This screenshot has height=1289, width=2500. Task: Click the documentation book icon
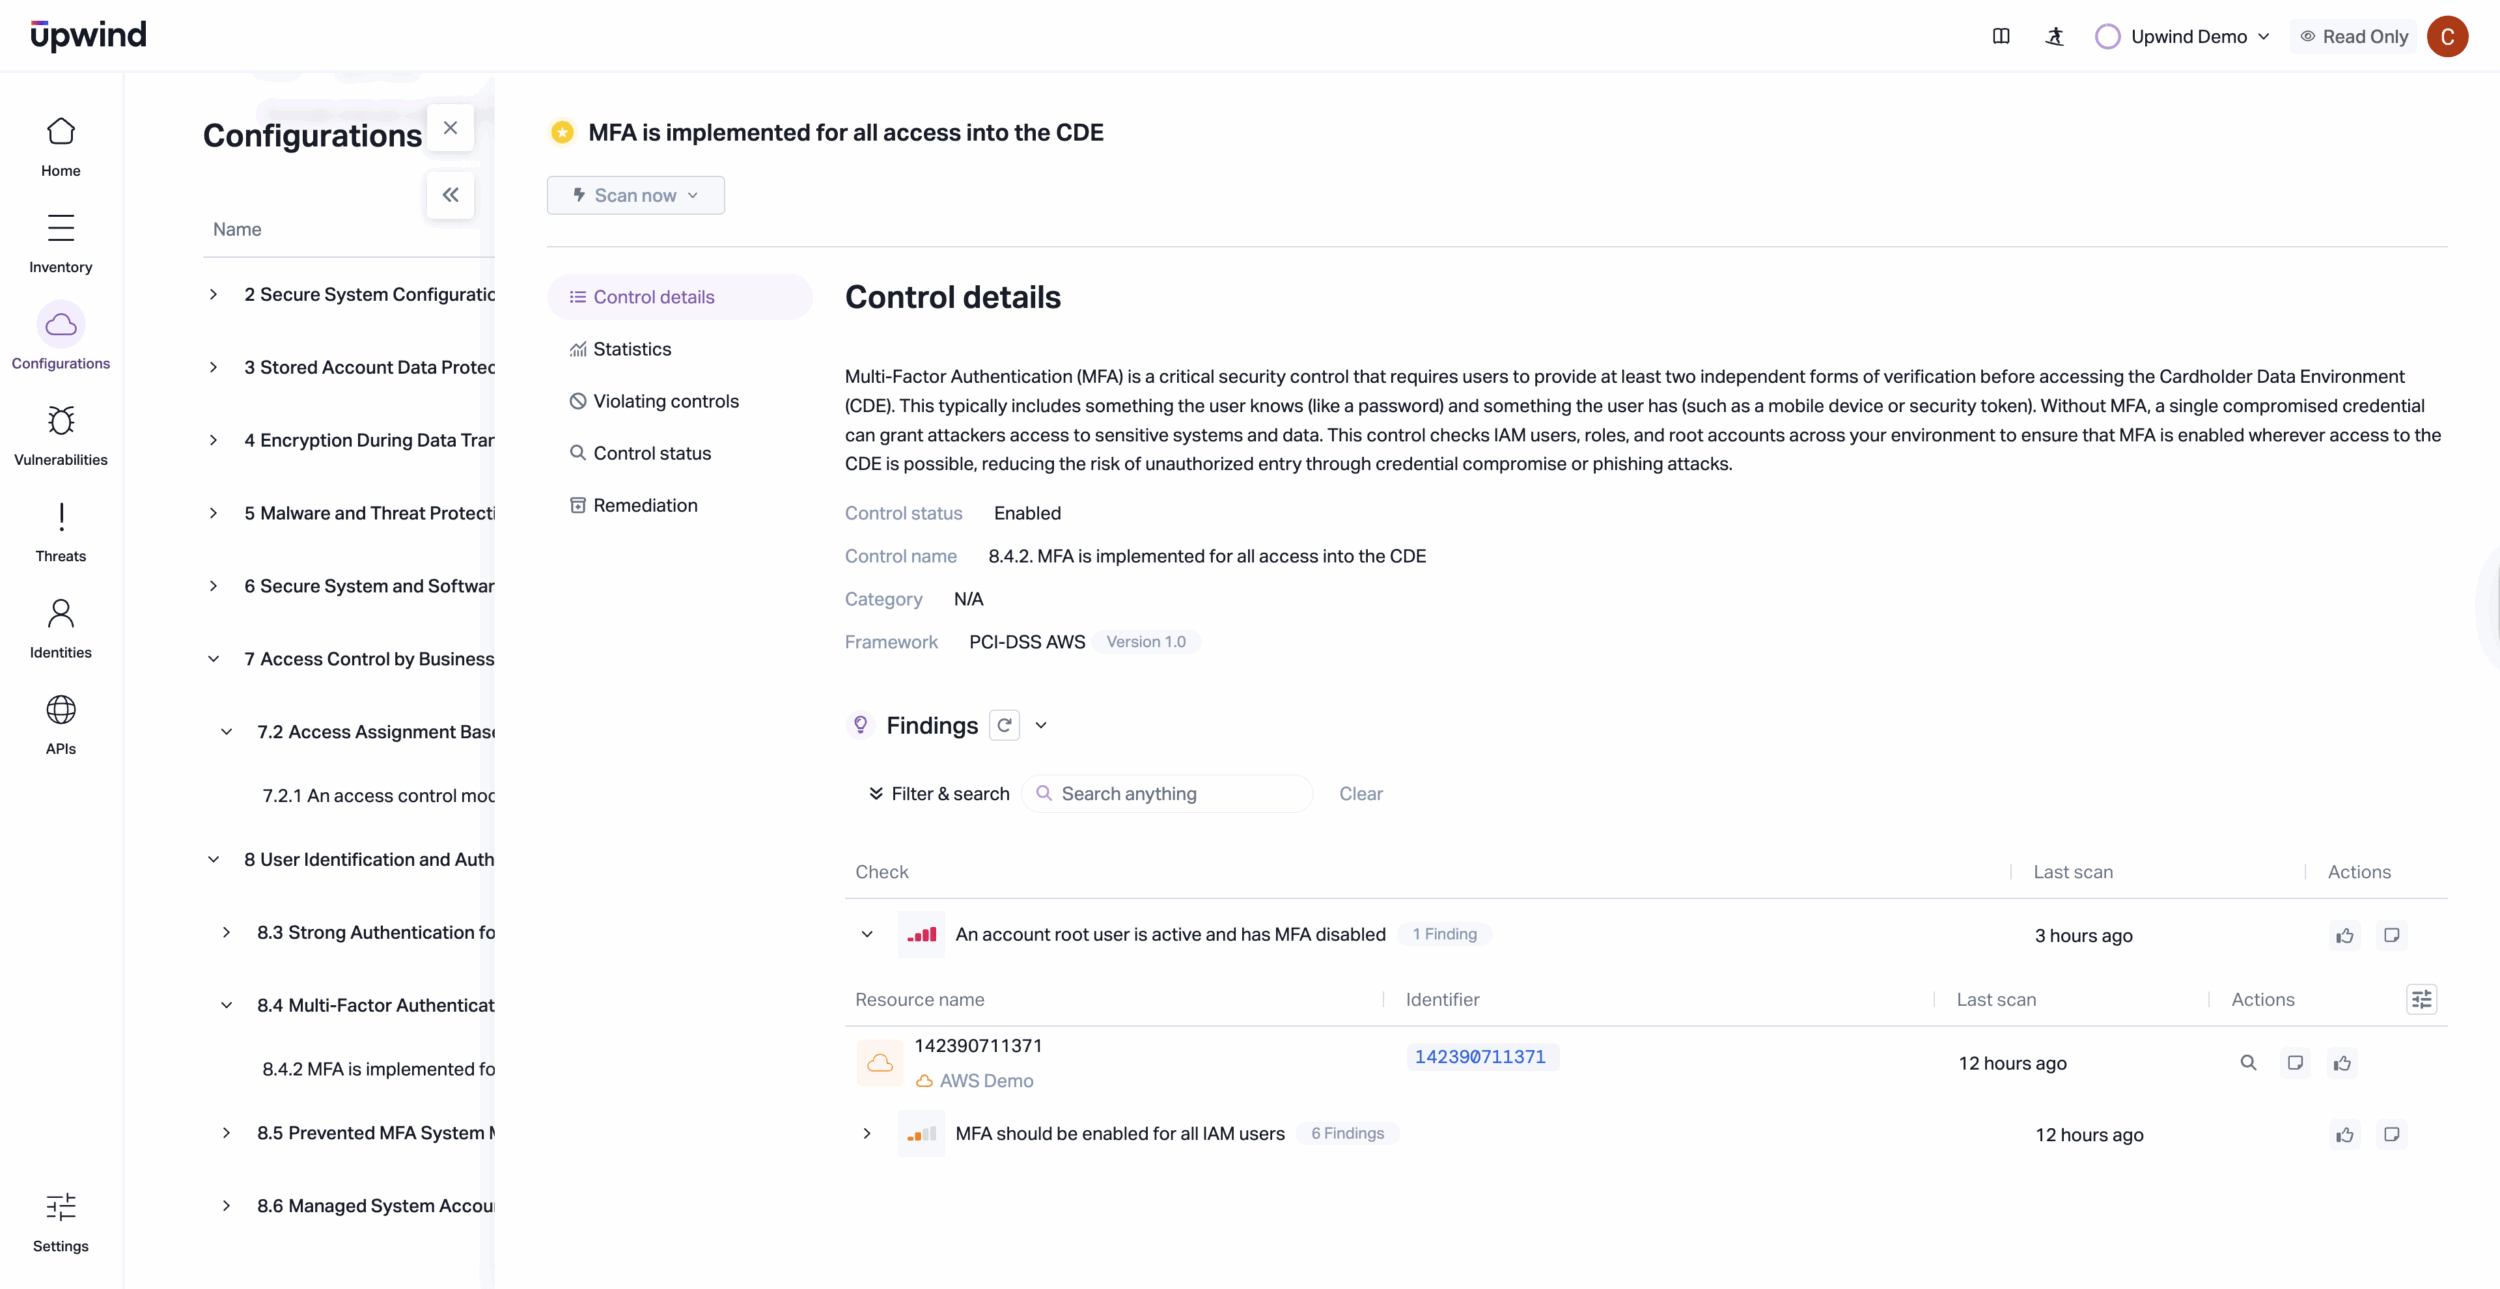coord(2001,37)
